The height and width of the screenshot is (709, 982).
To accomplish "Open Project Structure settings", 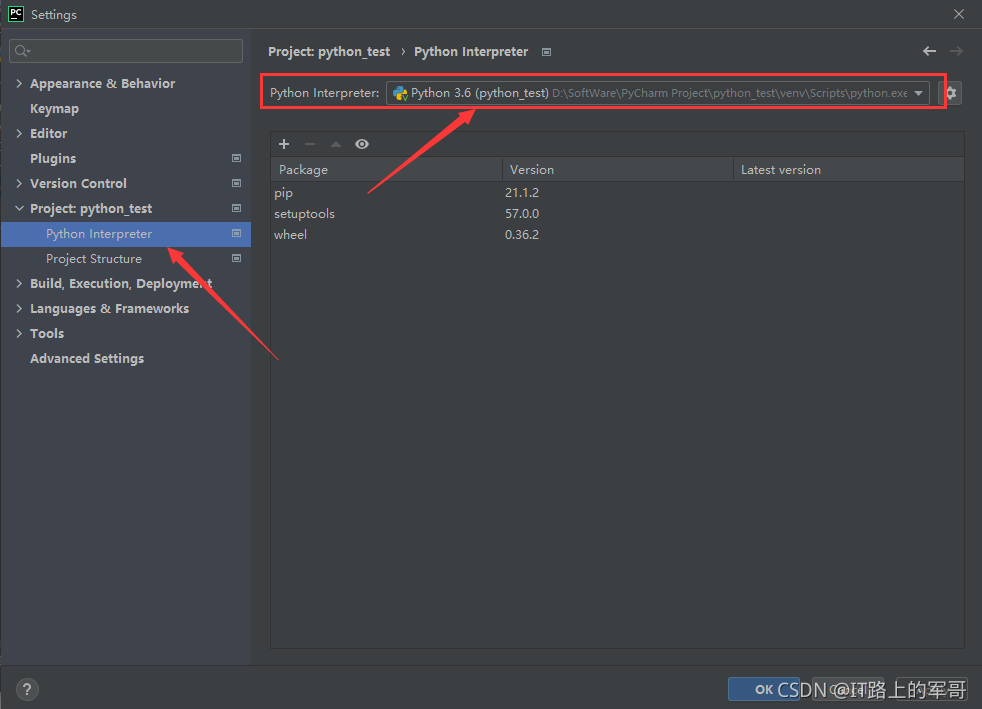I will (x=94, y=259).
